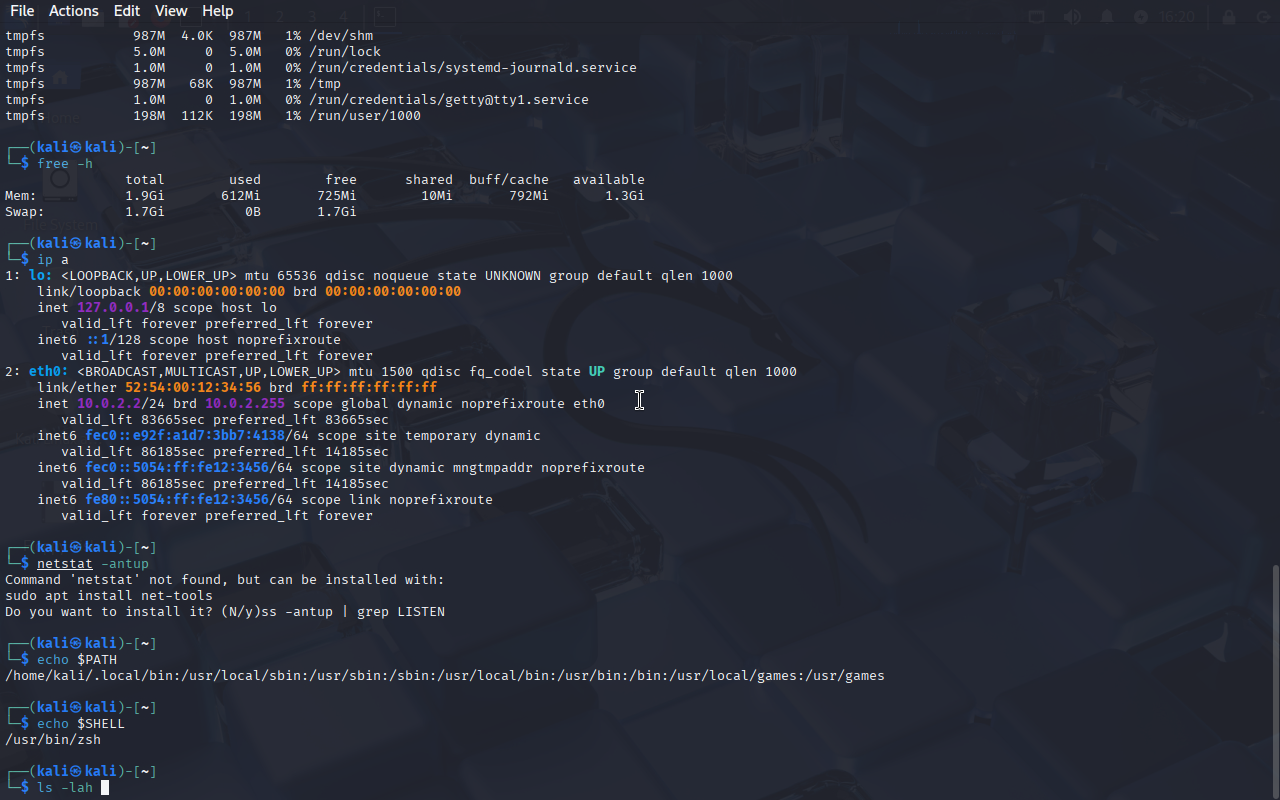
Task: Click the 'fq_codel' qdisc value
Action: (501, 372)
